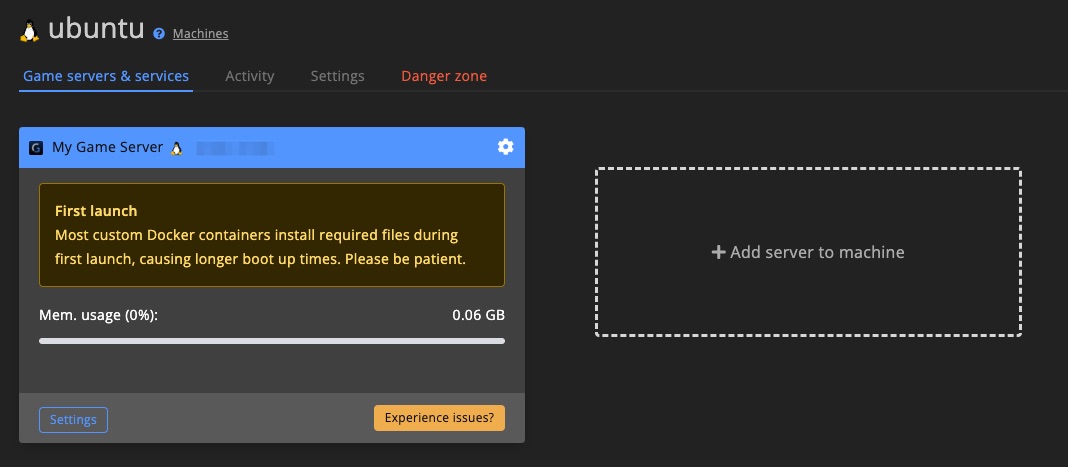This screenshot has width=1068, height=467.
Task: Open the server gear settings icon
Action: tap(505, 147)
